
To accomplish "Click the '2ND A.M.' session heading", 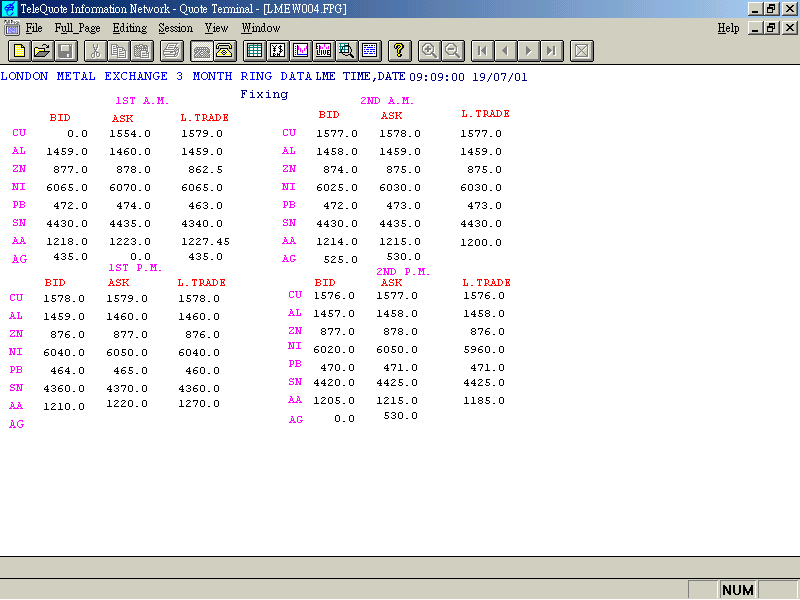I will tap(387, 101).
